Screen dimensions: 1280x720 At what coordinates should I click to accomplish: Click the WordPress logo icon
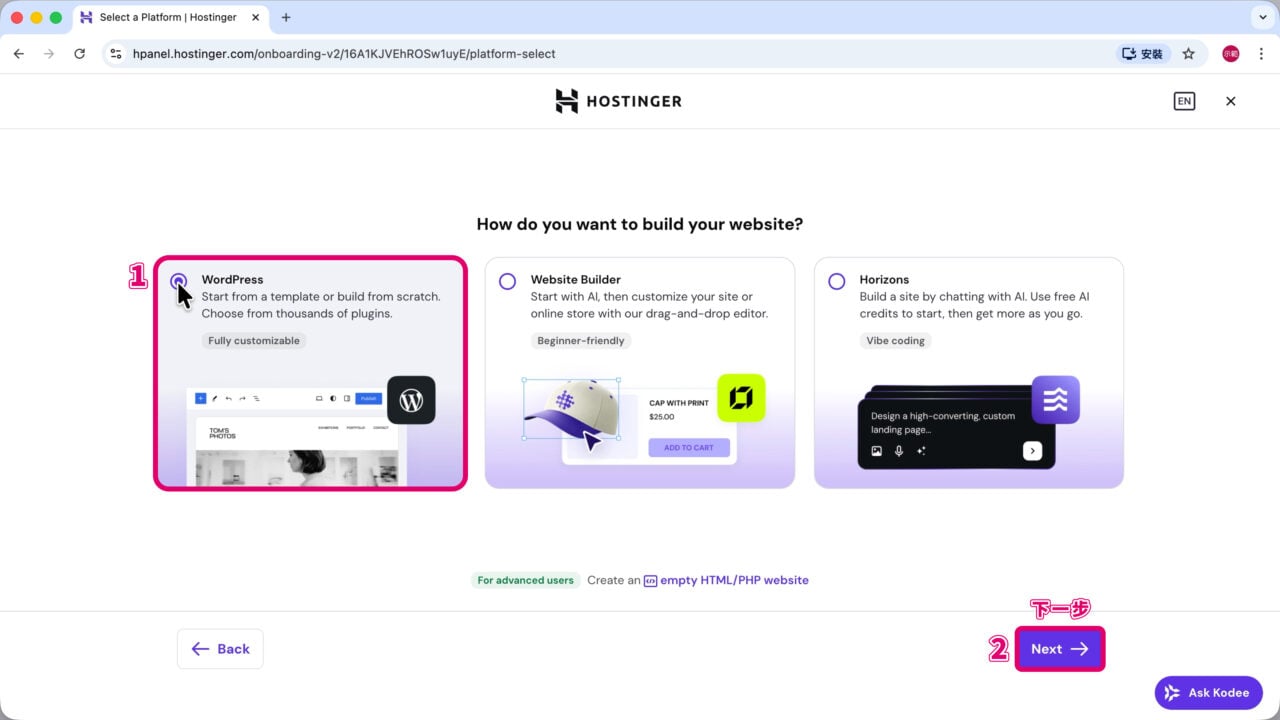(x=411, y=400)
